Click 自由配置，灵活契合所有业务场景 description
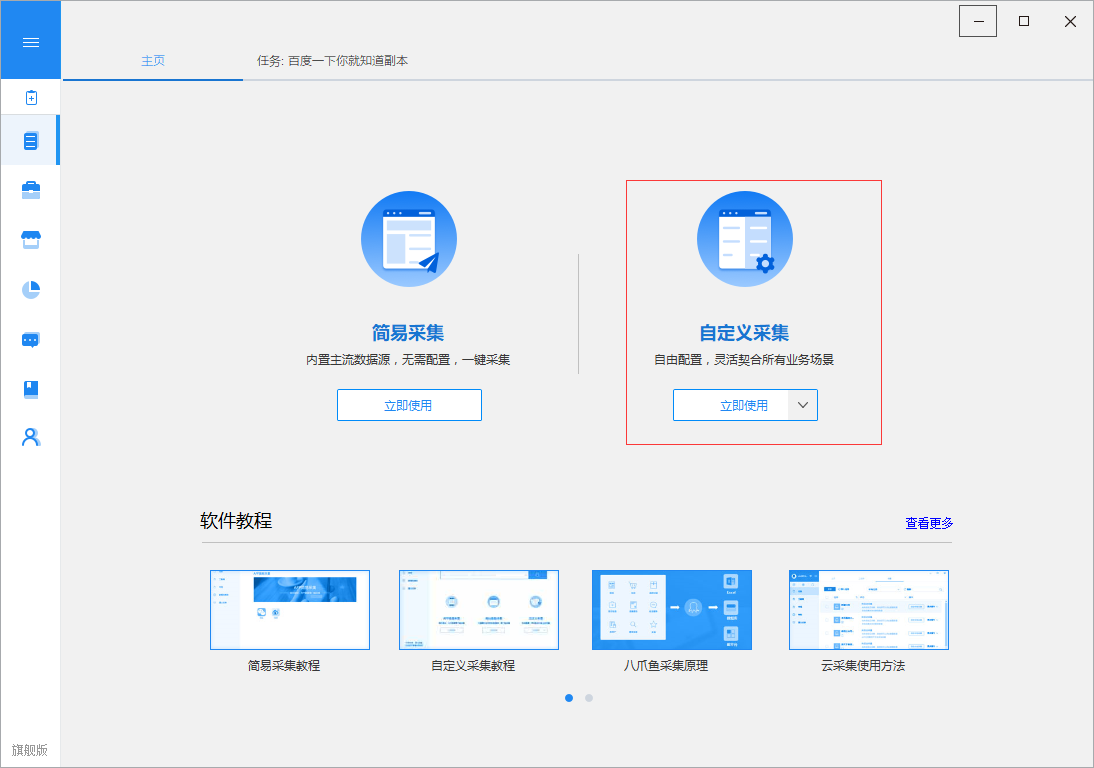Image resolution: width=1094 pixels, height=768 pixels. click(x=744, y=360)
